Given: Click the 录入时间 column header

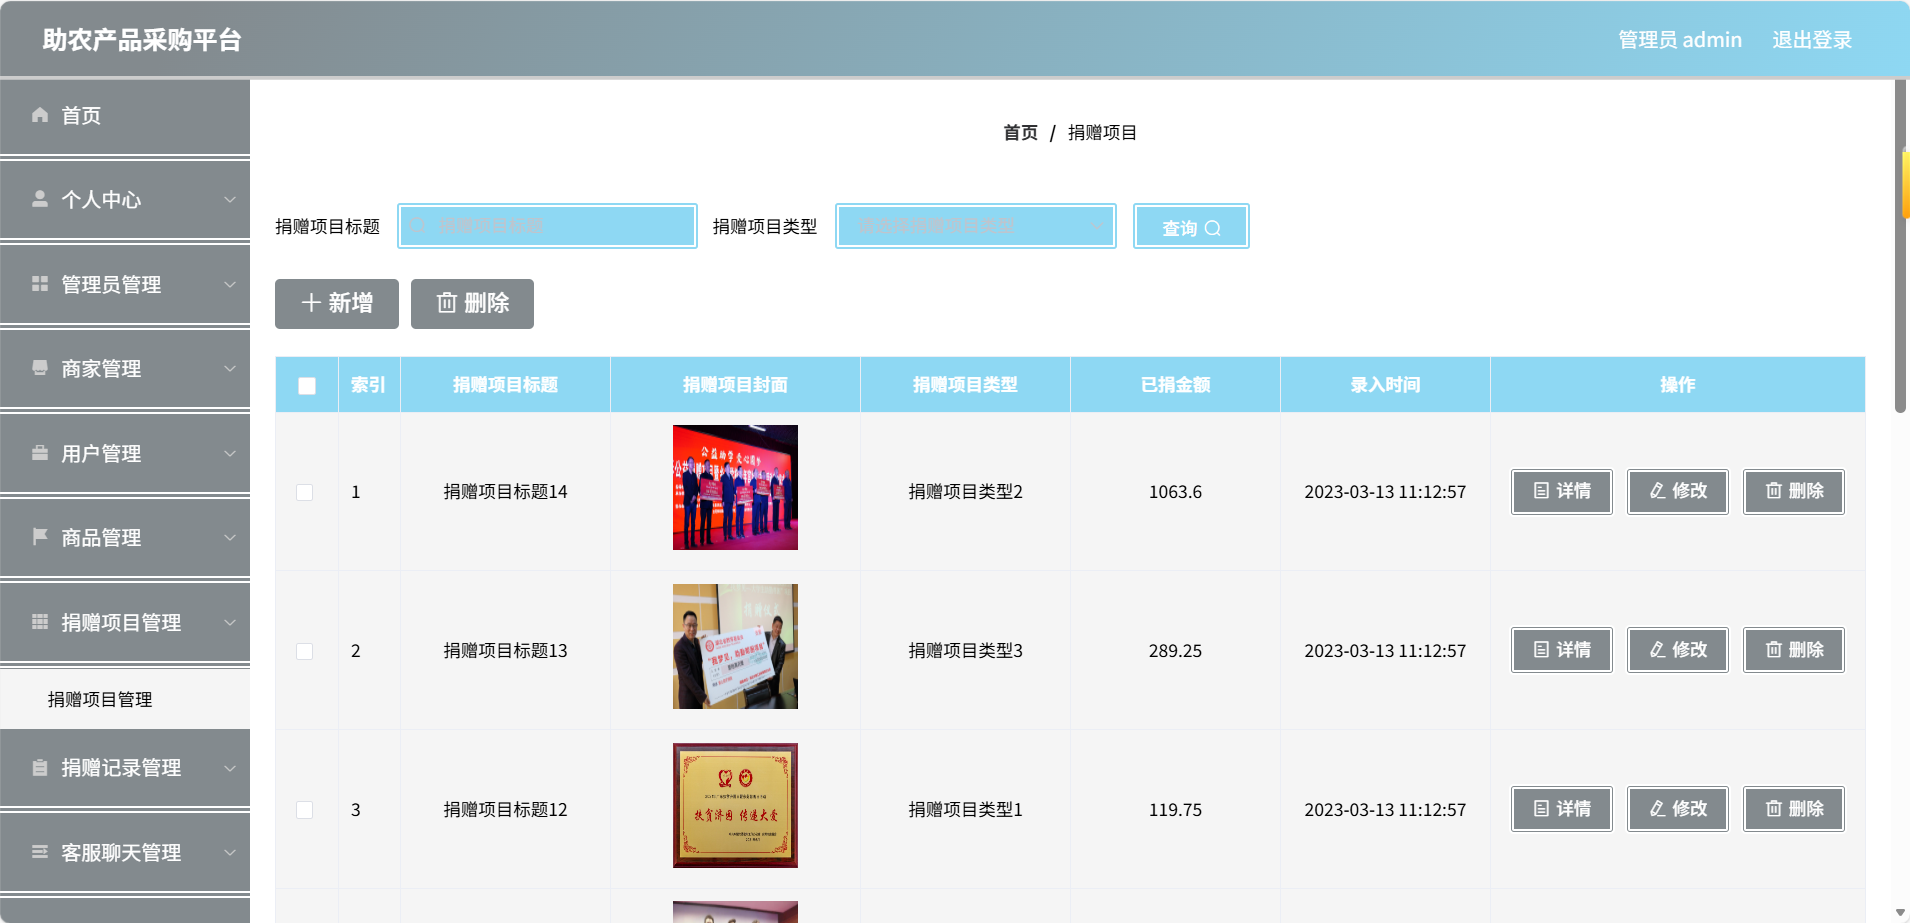Looking at the screenshot, I should pos(1385,385).
